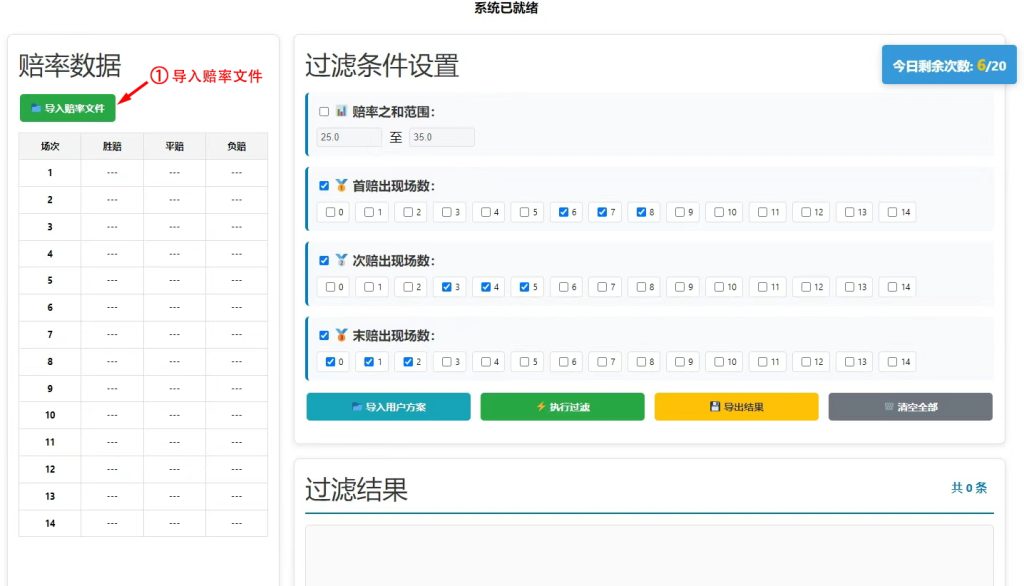Uncheck the 末赔出现场数 filter checkbox
This screenshot has height=586, width=1024.
click(x=324, y=336)
